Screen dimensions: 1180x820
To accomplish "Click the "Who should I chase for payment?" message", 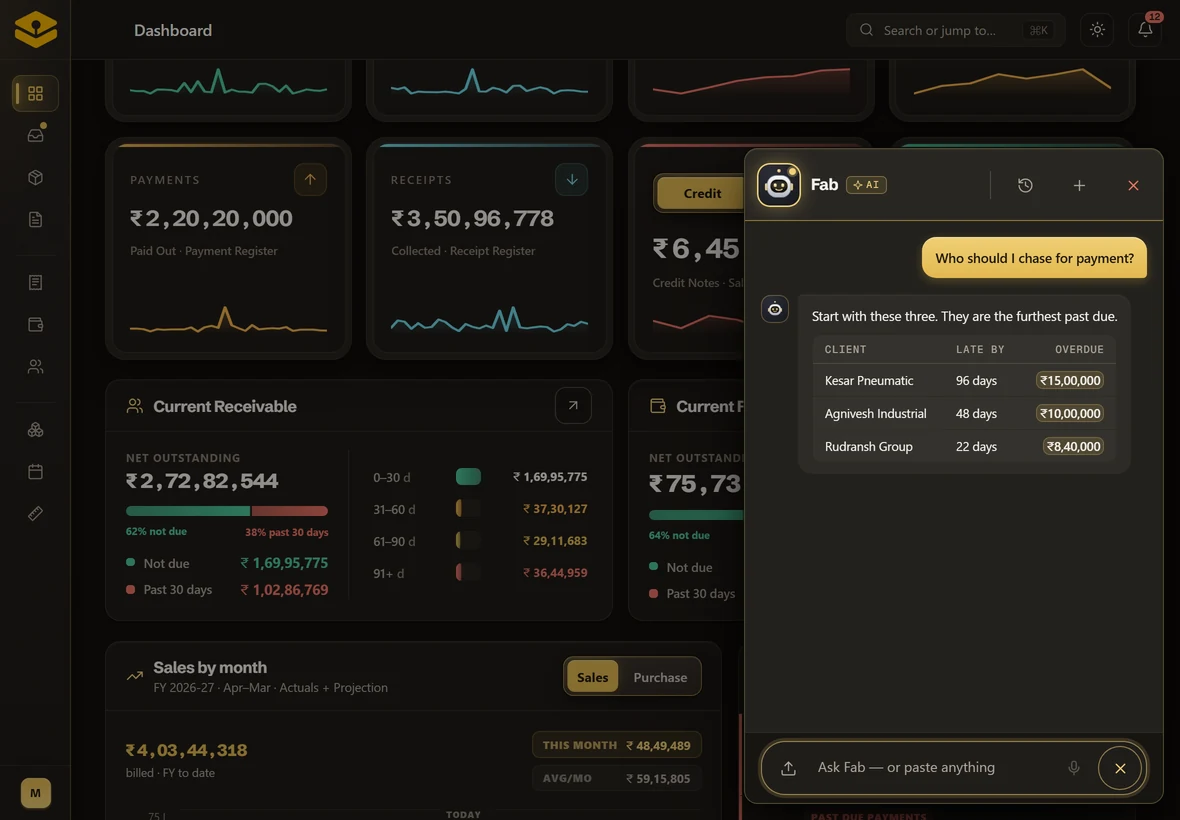I will 1034,258.
